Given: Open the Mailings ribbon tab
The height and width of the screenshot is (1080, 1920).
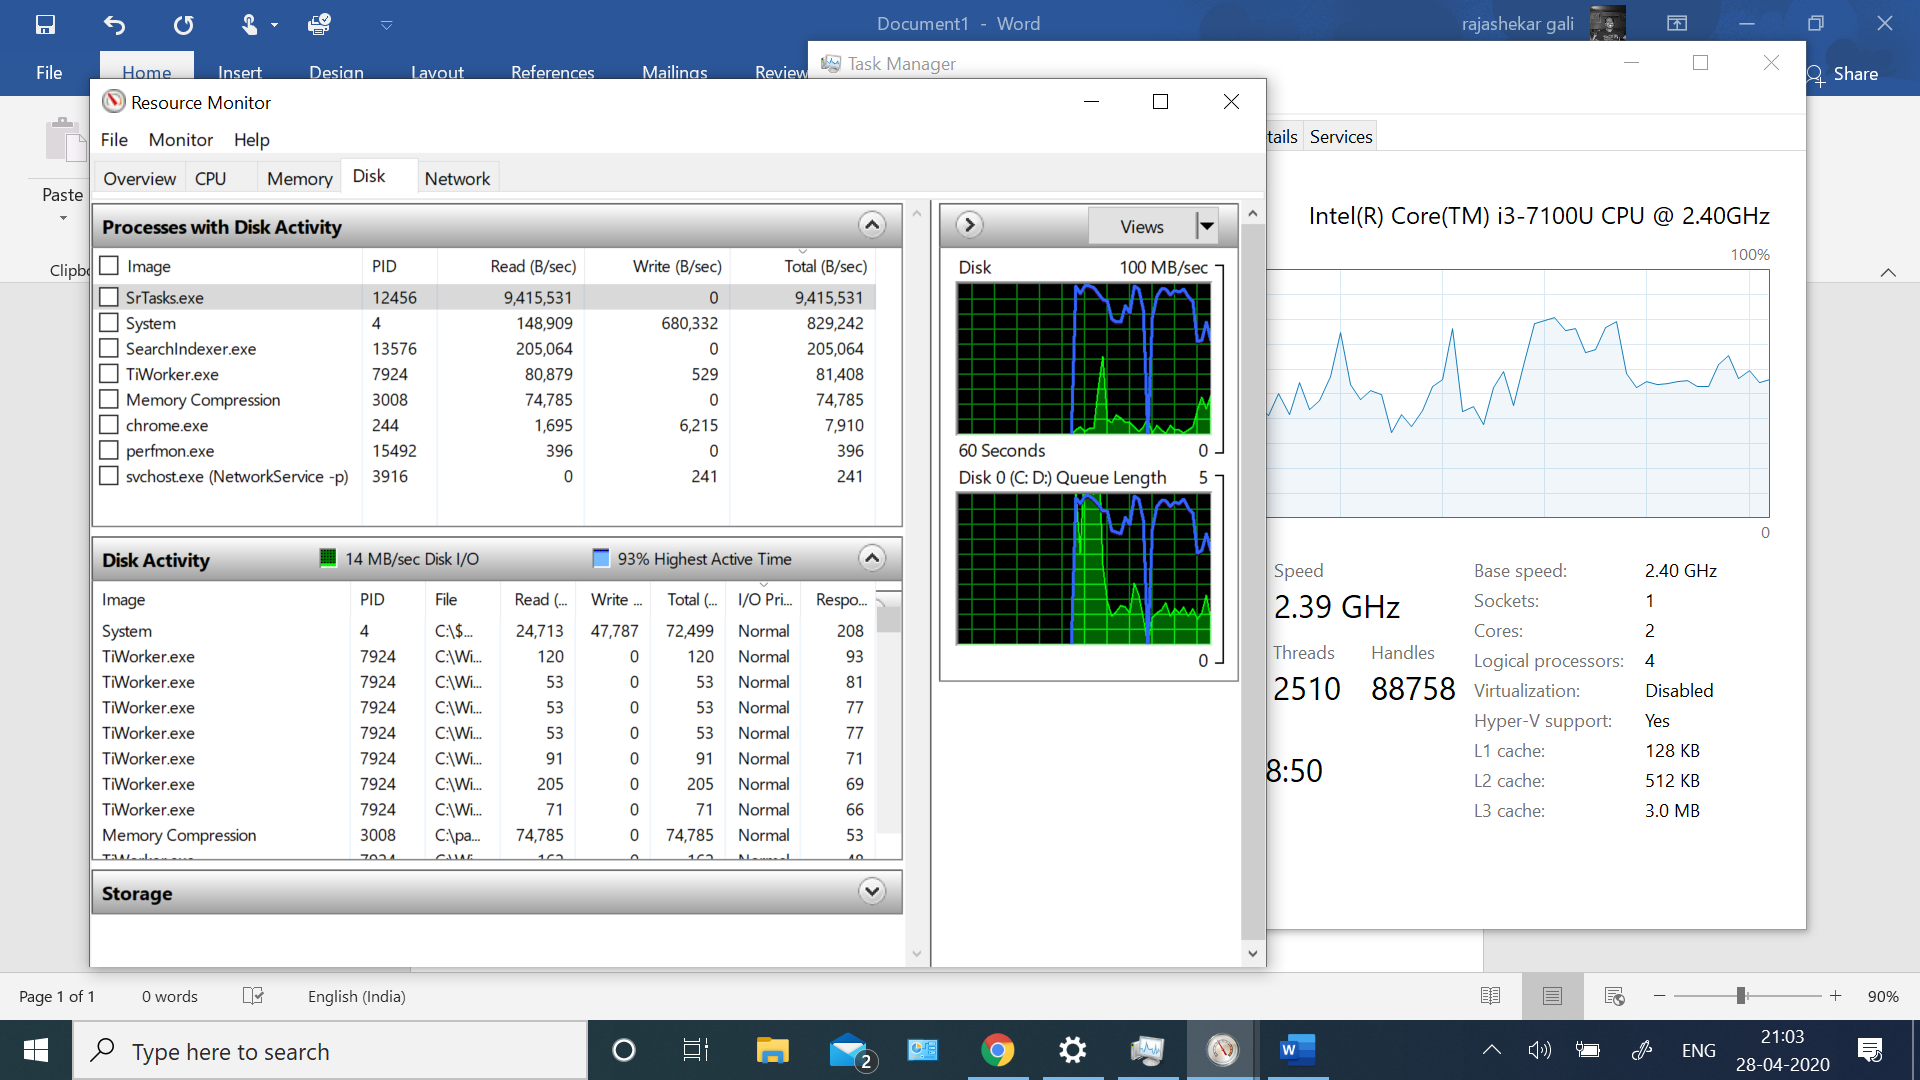Looking at the screenshot, I should [675, 73].
